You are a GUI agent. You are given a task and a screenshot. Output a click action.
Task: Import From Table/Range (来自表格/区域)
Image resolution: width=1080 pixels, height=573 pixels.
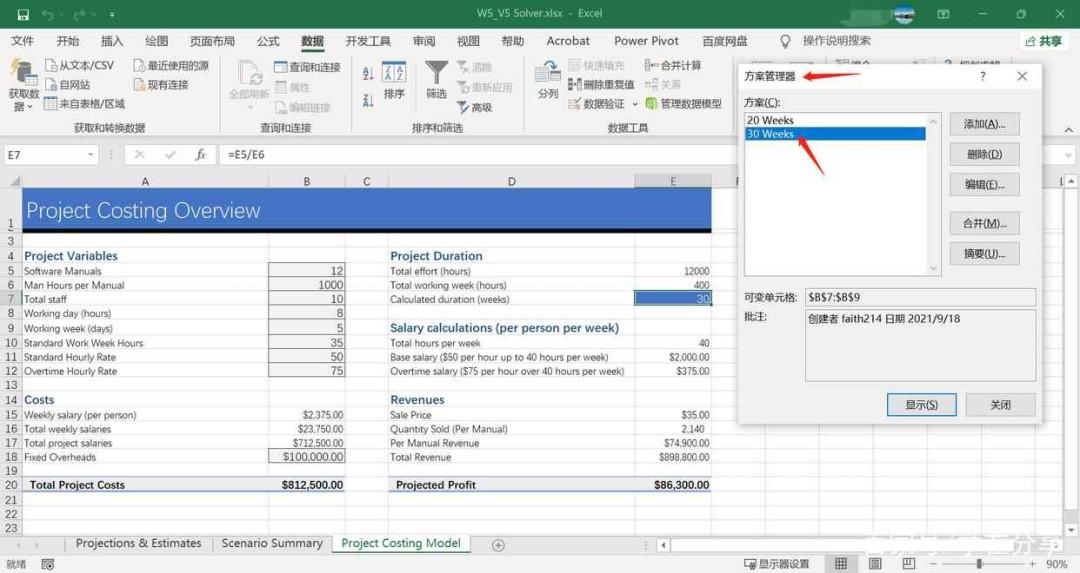click(85, 104)
